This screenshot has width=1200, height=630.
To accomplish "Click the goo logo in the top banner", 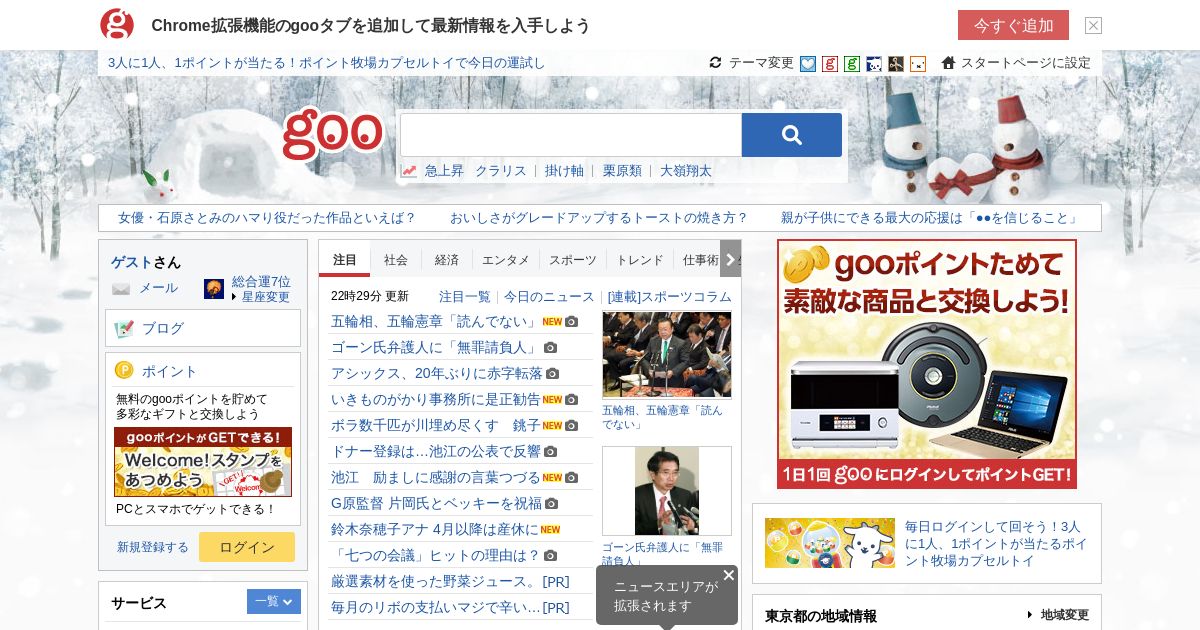I will (x=117, y=24).
